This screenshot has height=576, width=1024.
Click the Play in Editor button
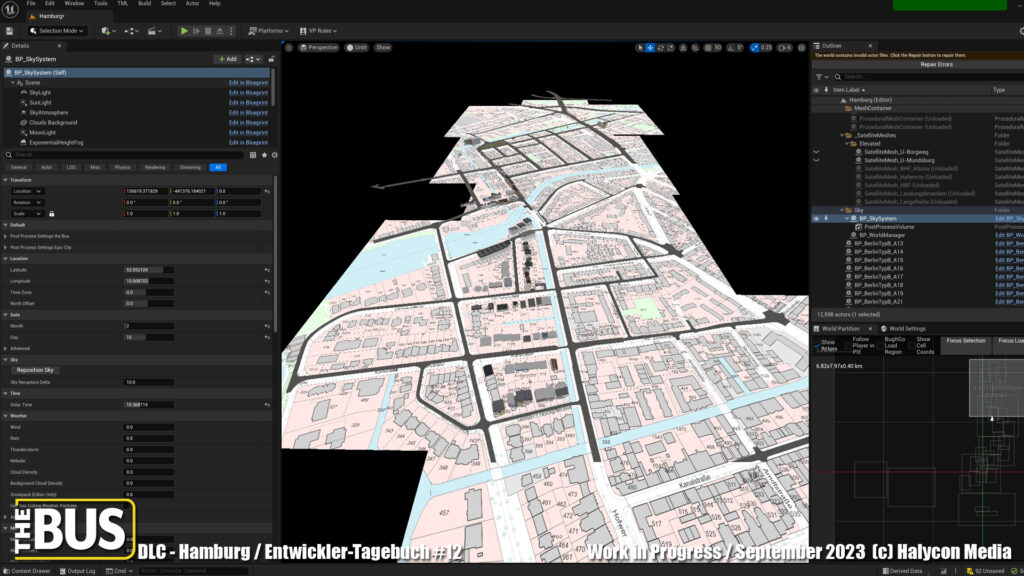184,31
